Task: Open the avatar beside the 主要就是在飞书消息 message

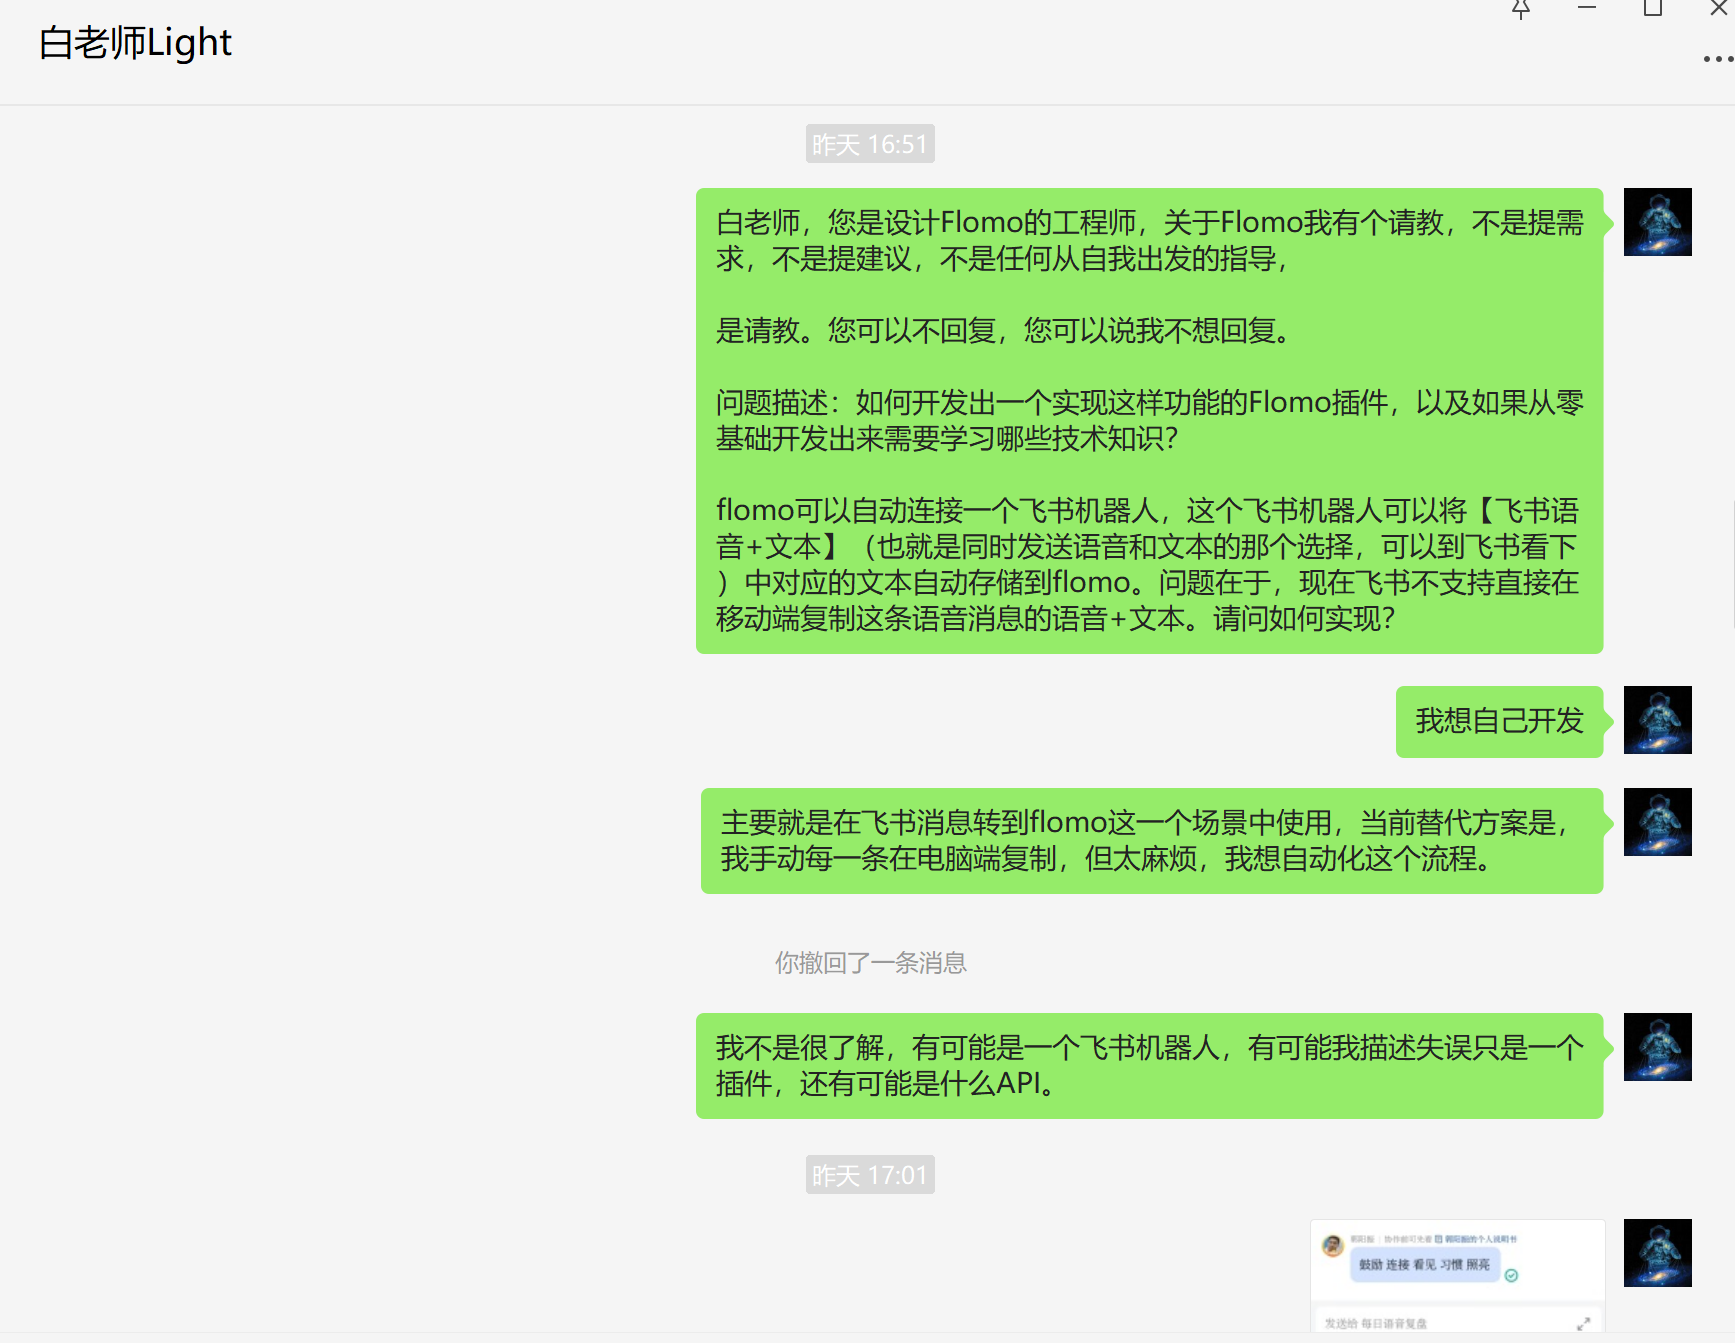Action: point(1657,822)
